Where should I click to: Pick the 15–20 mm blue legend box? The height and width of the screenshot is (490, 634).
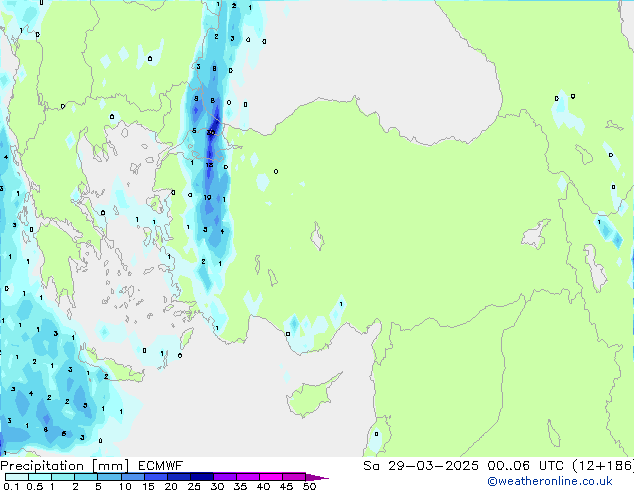pyautogui.click(x=155, y=477)
